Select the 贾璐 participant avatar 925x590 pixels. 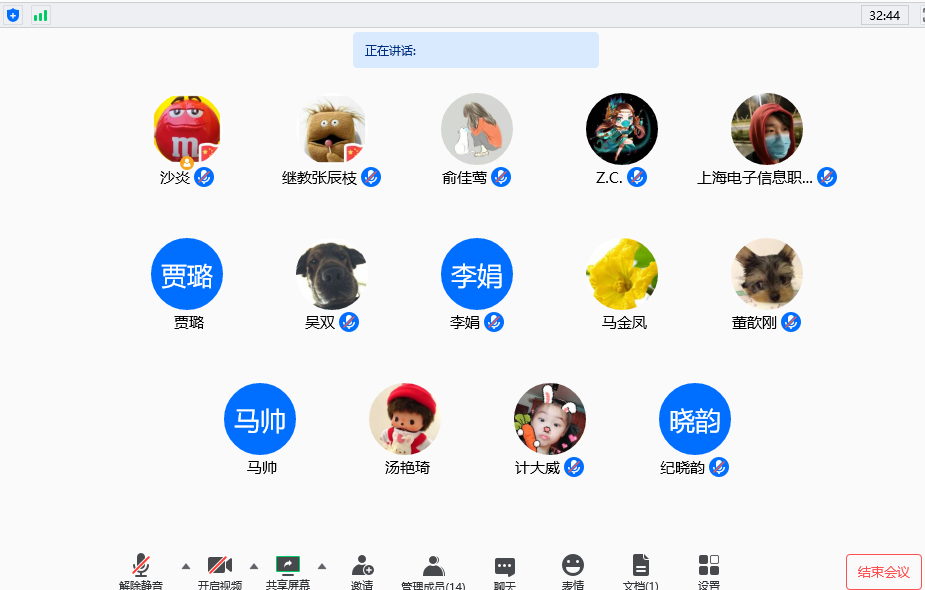[187, 274]
